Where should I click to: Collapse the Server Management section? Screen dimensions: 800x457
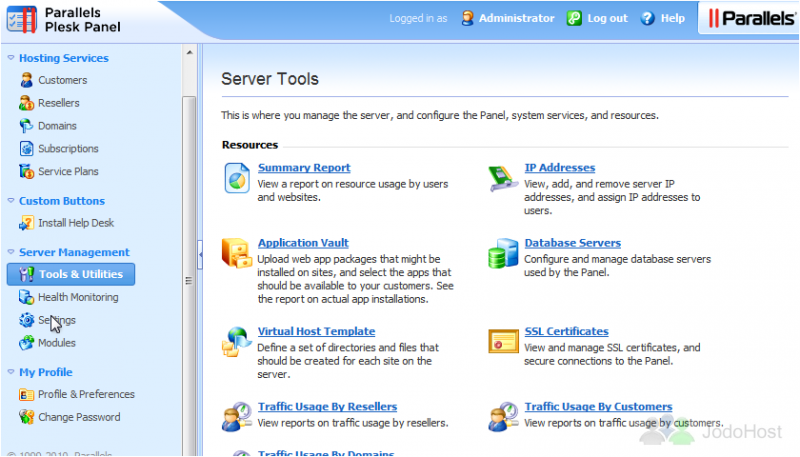11,252
